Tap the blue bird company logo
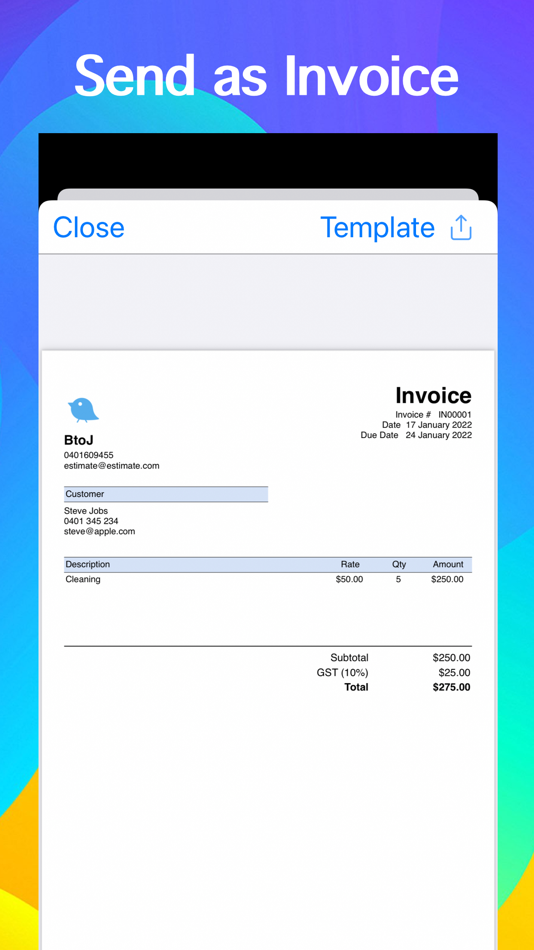 (83, 410)
